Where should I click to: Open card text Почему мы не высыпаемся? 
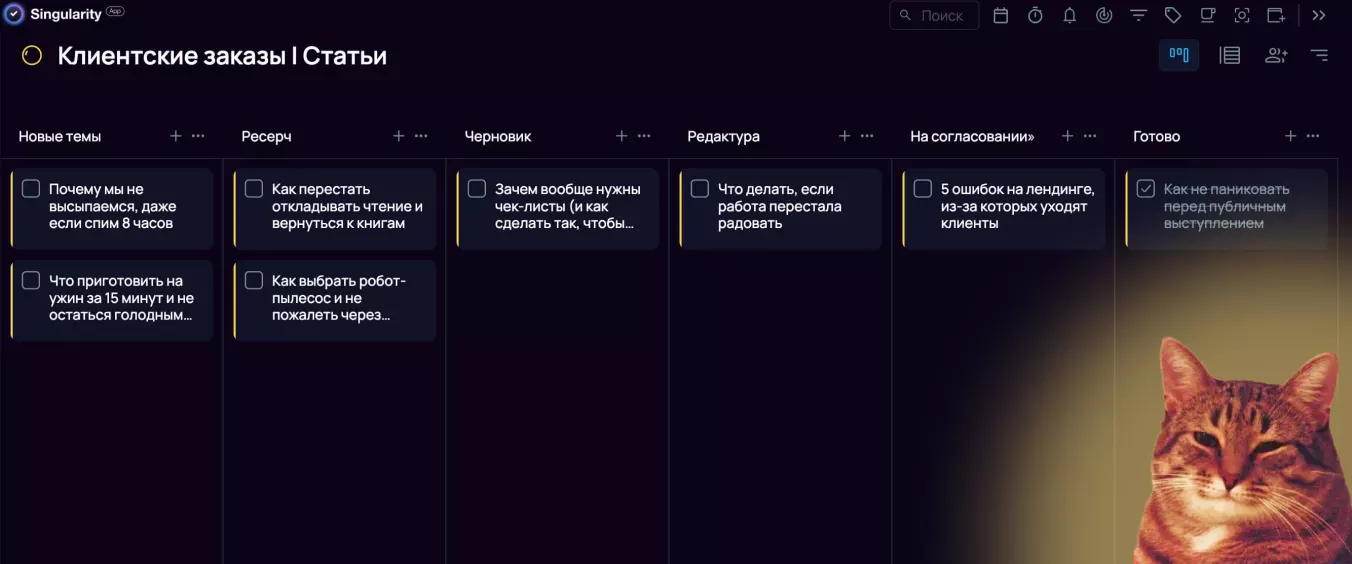112,206
